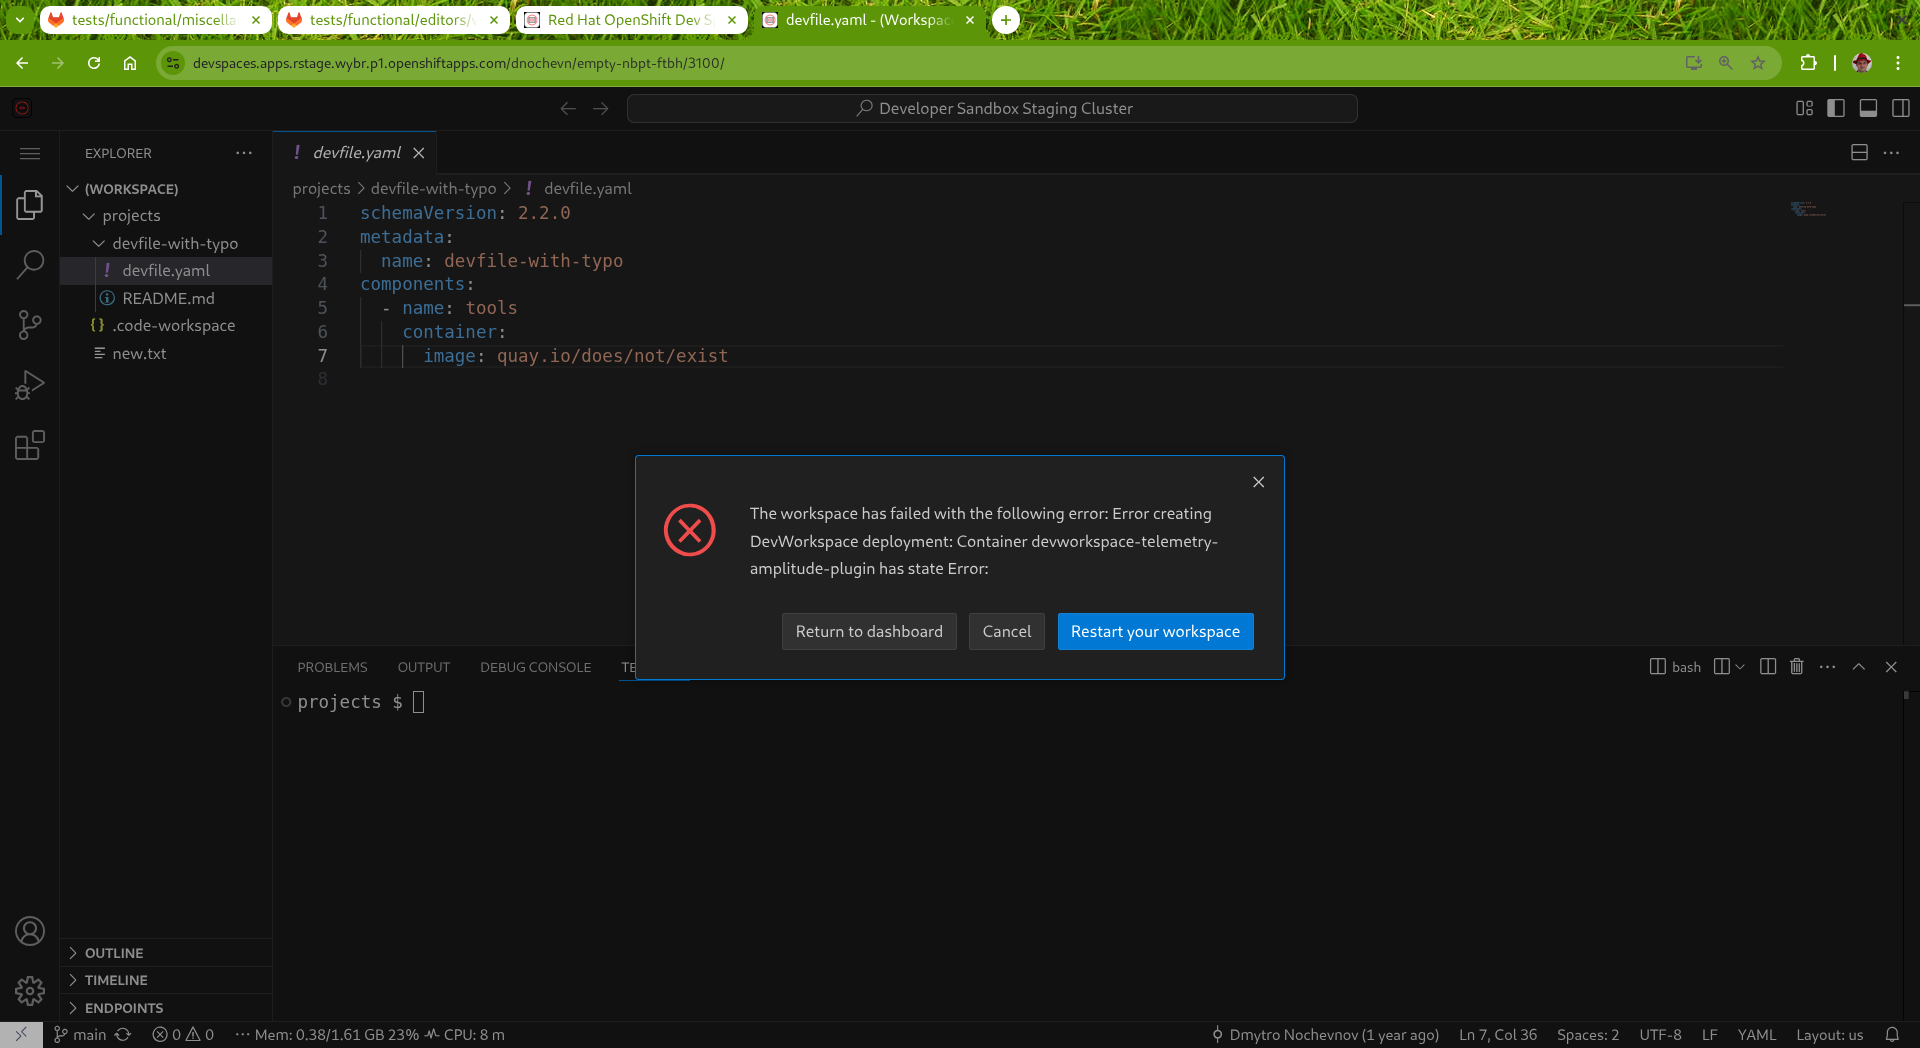The height and width of the screenshot is (1048, 1920).
Task: Kill the terminal with trash icon
Action: click(x=1797, y=667)
